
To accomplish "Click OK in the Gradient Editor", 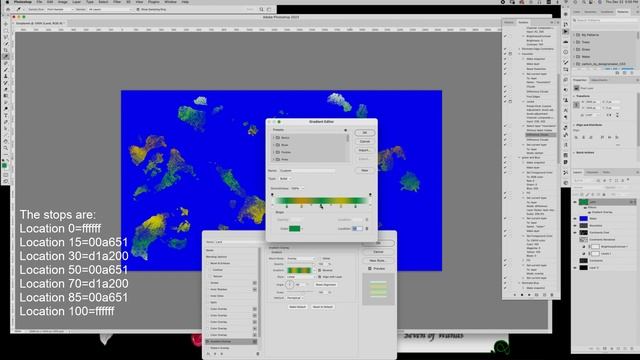I will (x=364, y=133).
